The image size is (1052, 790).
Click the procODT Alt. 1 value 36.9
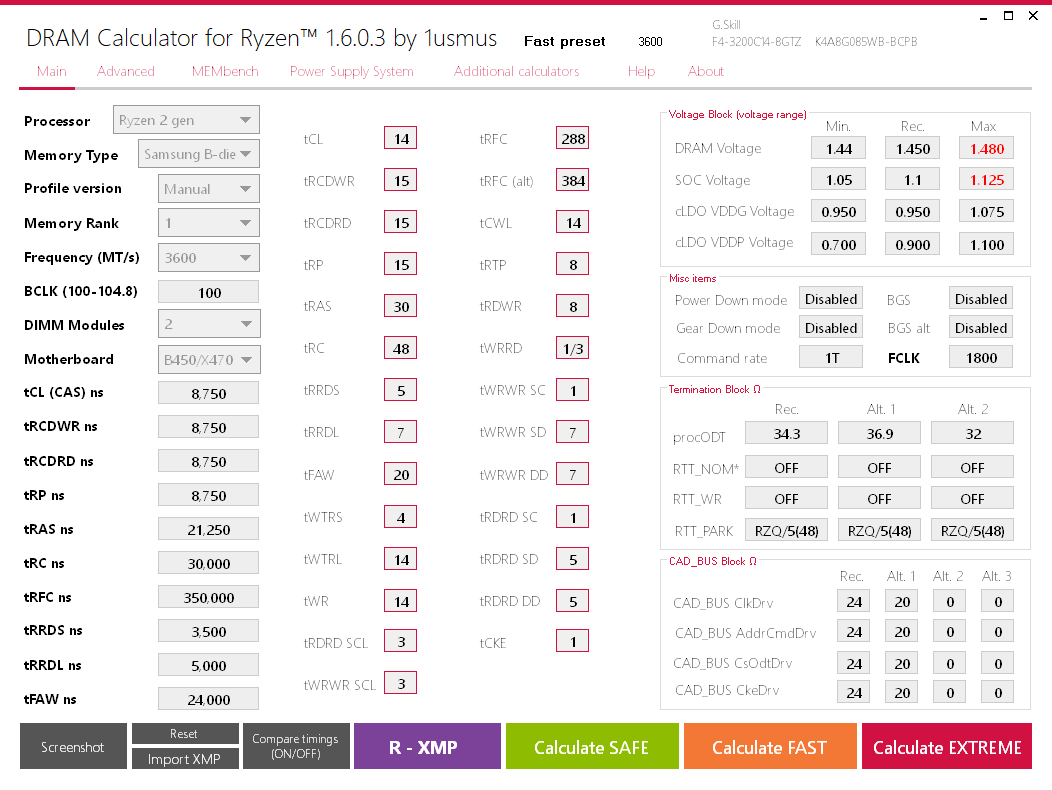tap(879, 434)
